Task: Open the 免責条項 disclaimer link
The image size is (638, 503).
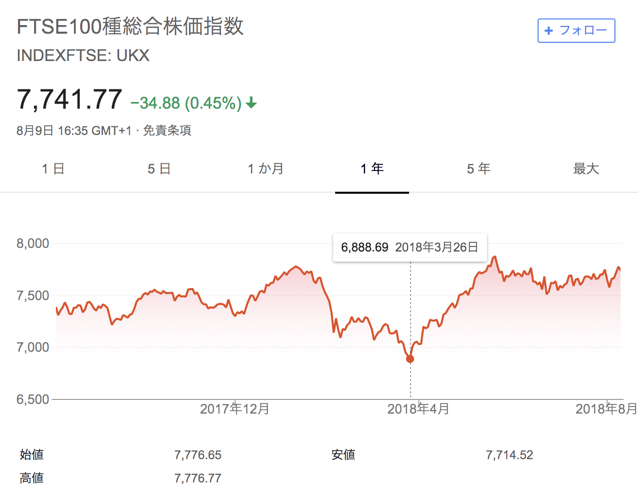Action: [167, 131]
